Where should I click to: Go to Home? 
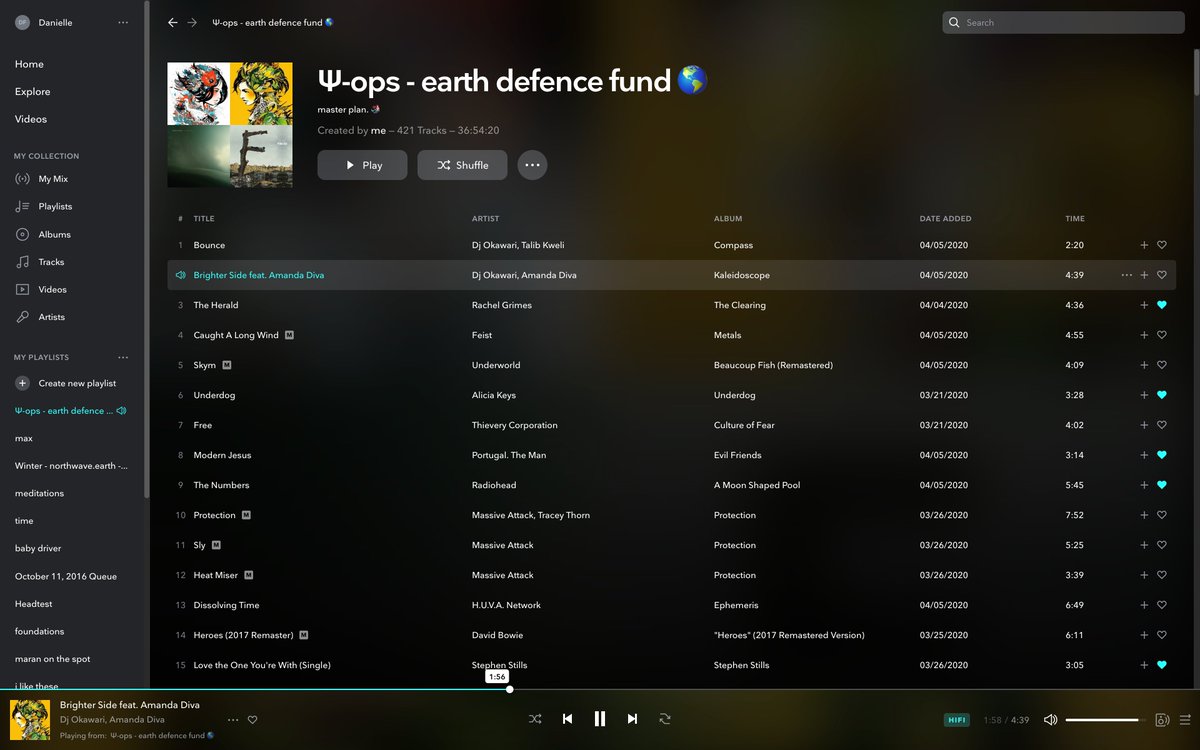tap(29, 64)
